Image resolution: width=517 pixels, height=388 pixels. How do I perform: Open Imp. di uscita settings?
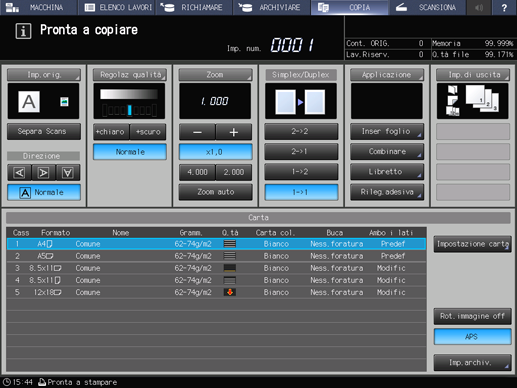(x=473, y=75)
